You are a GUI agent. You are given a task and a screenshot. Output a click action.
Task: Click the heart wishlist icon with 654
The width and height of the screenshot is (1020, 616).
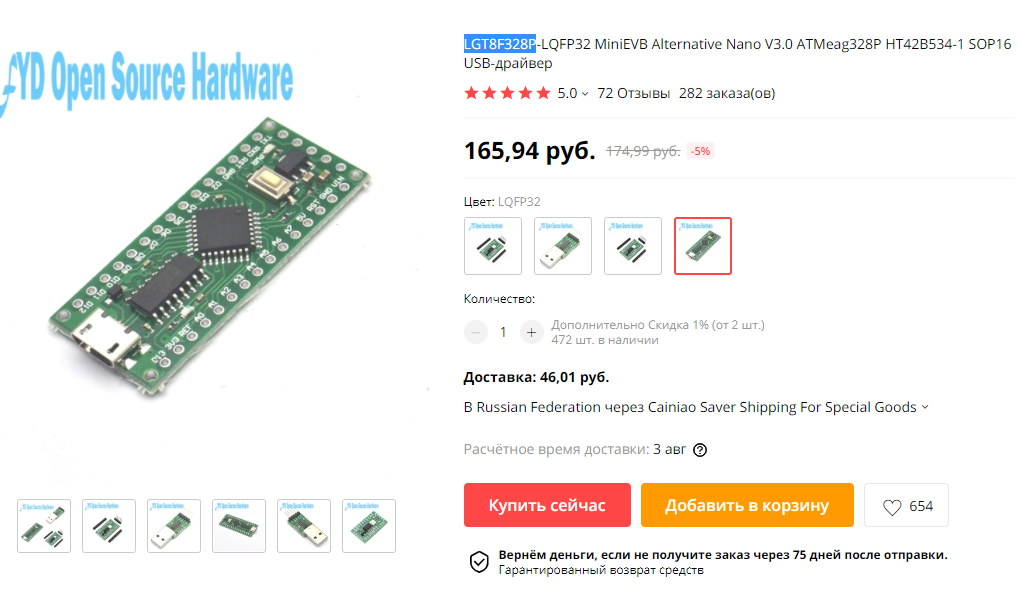click(x=892, y=507)
